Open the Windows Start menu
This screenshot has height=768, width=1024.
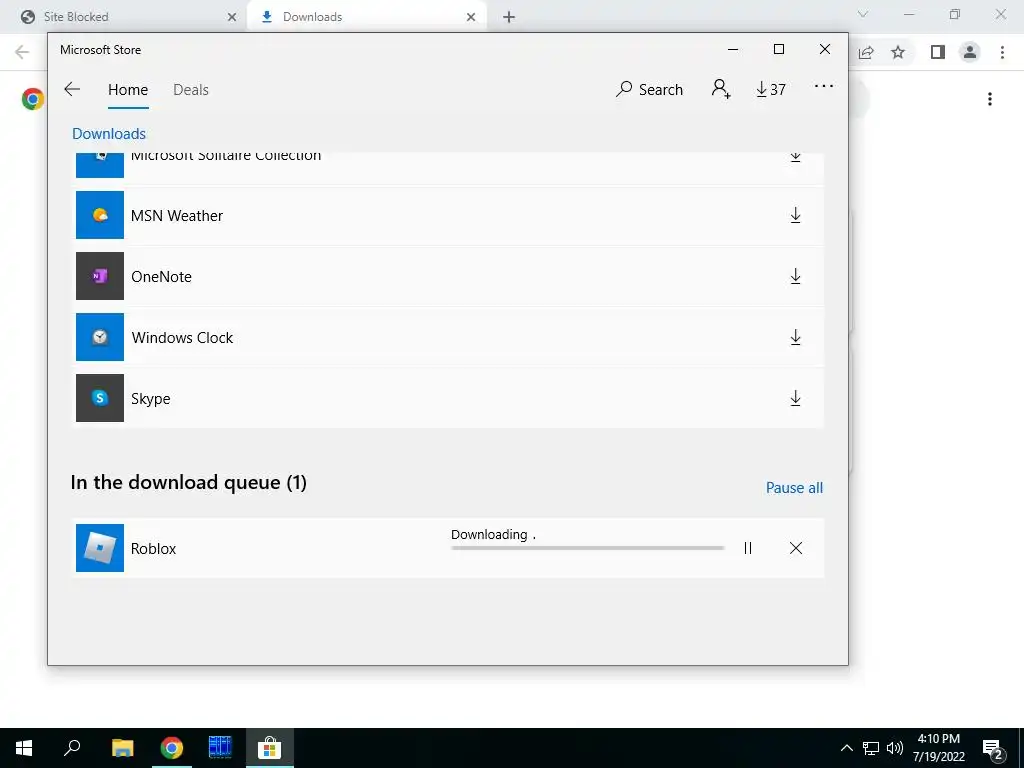24,748
